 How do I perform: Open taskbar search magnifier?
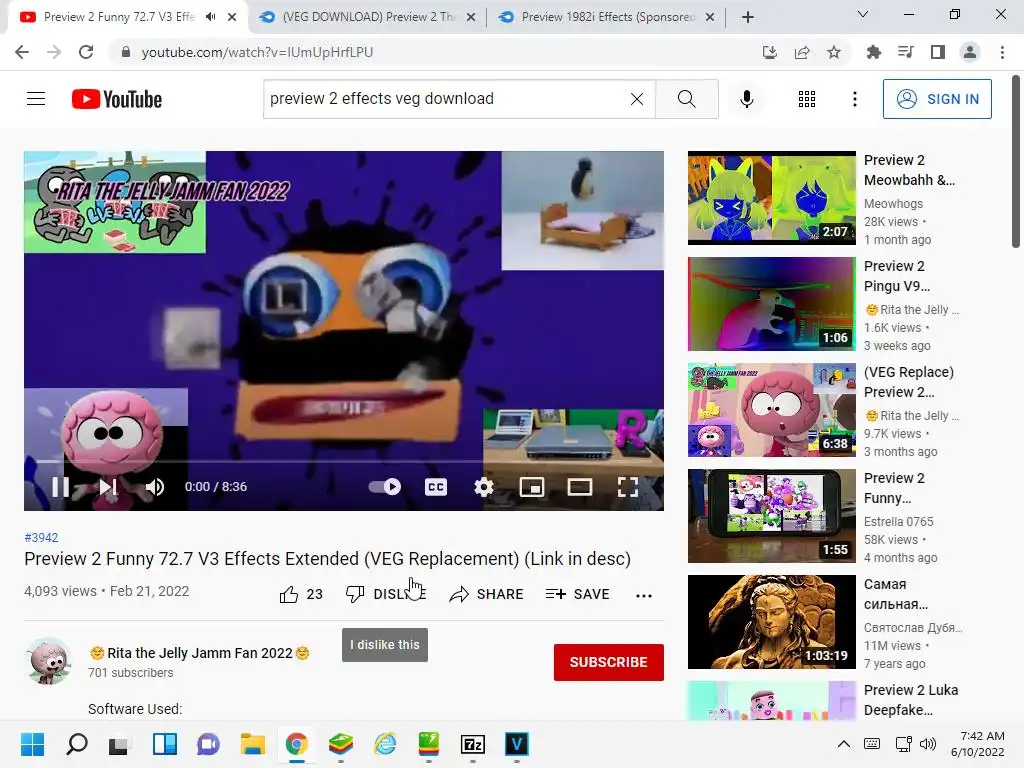[x=76, y=744]
